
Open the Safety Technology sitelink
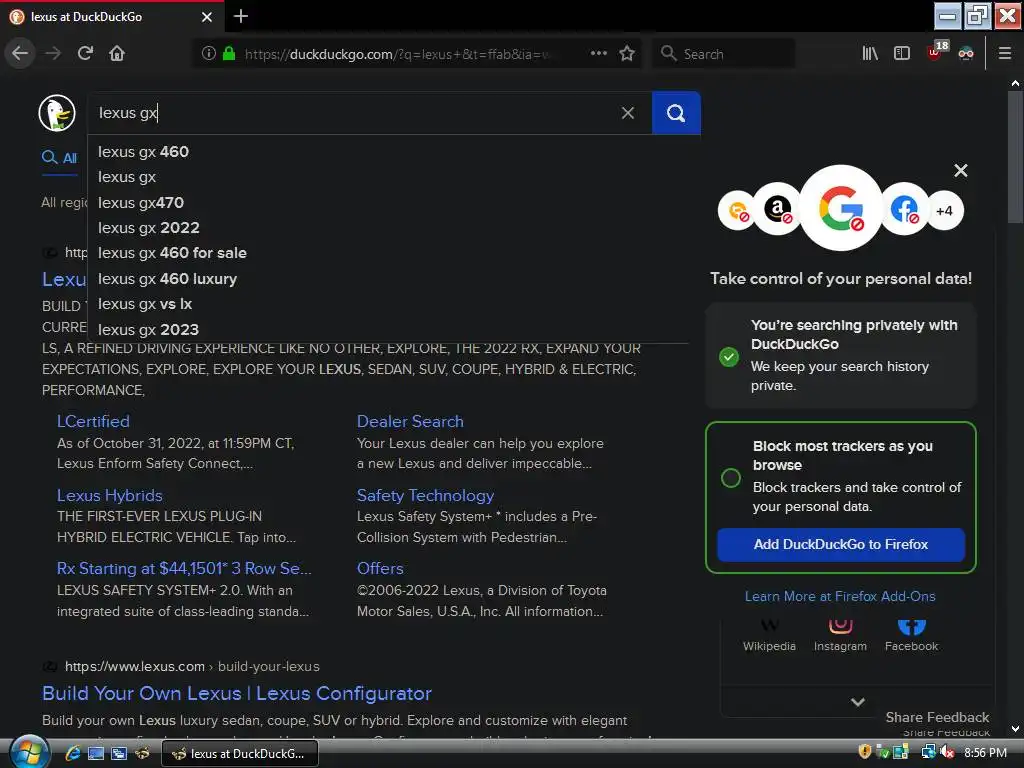tap(425, 496)
